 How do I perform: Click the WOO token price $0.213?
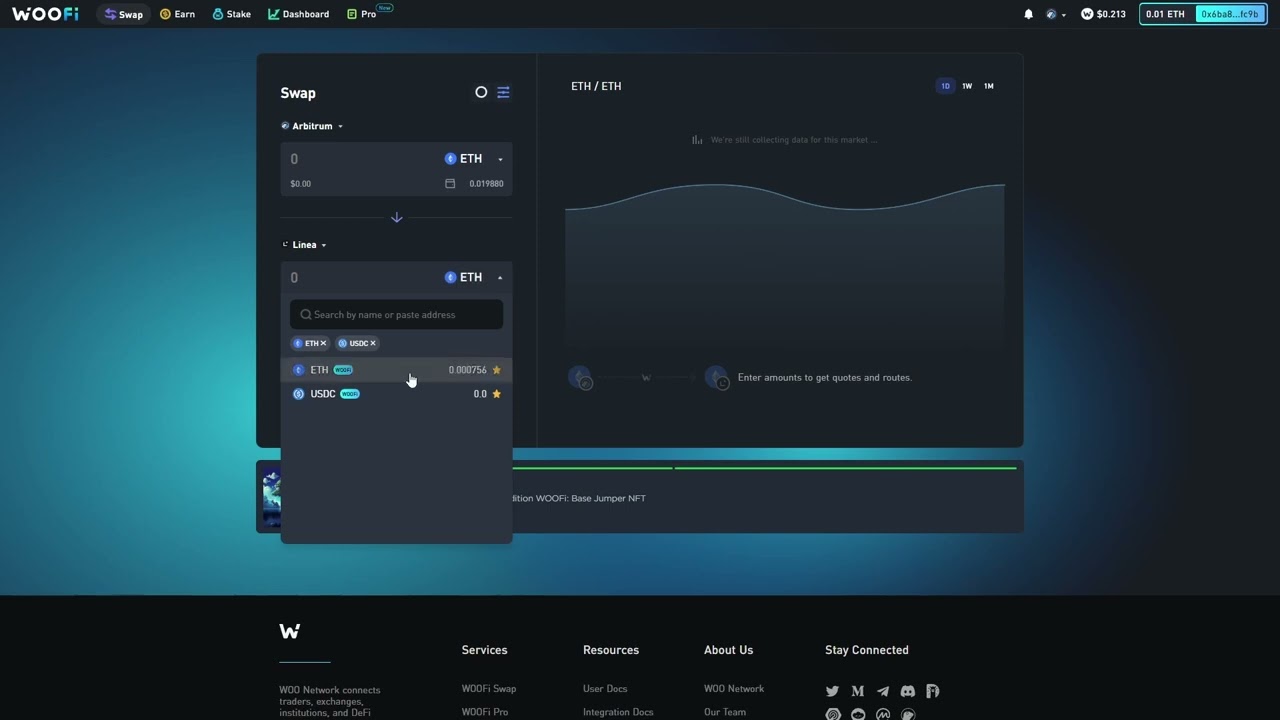click(1103, 14)
